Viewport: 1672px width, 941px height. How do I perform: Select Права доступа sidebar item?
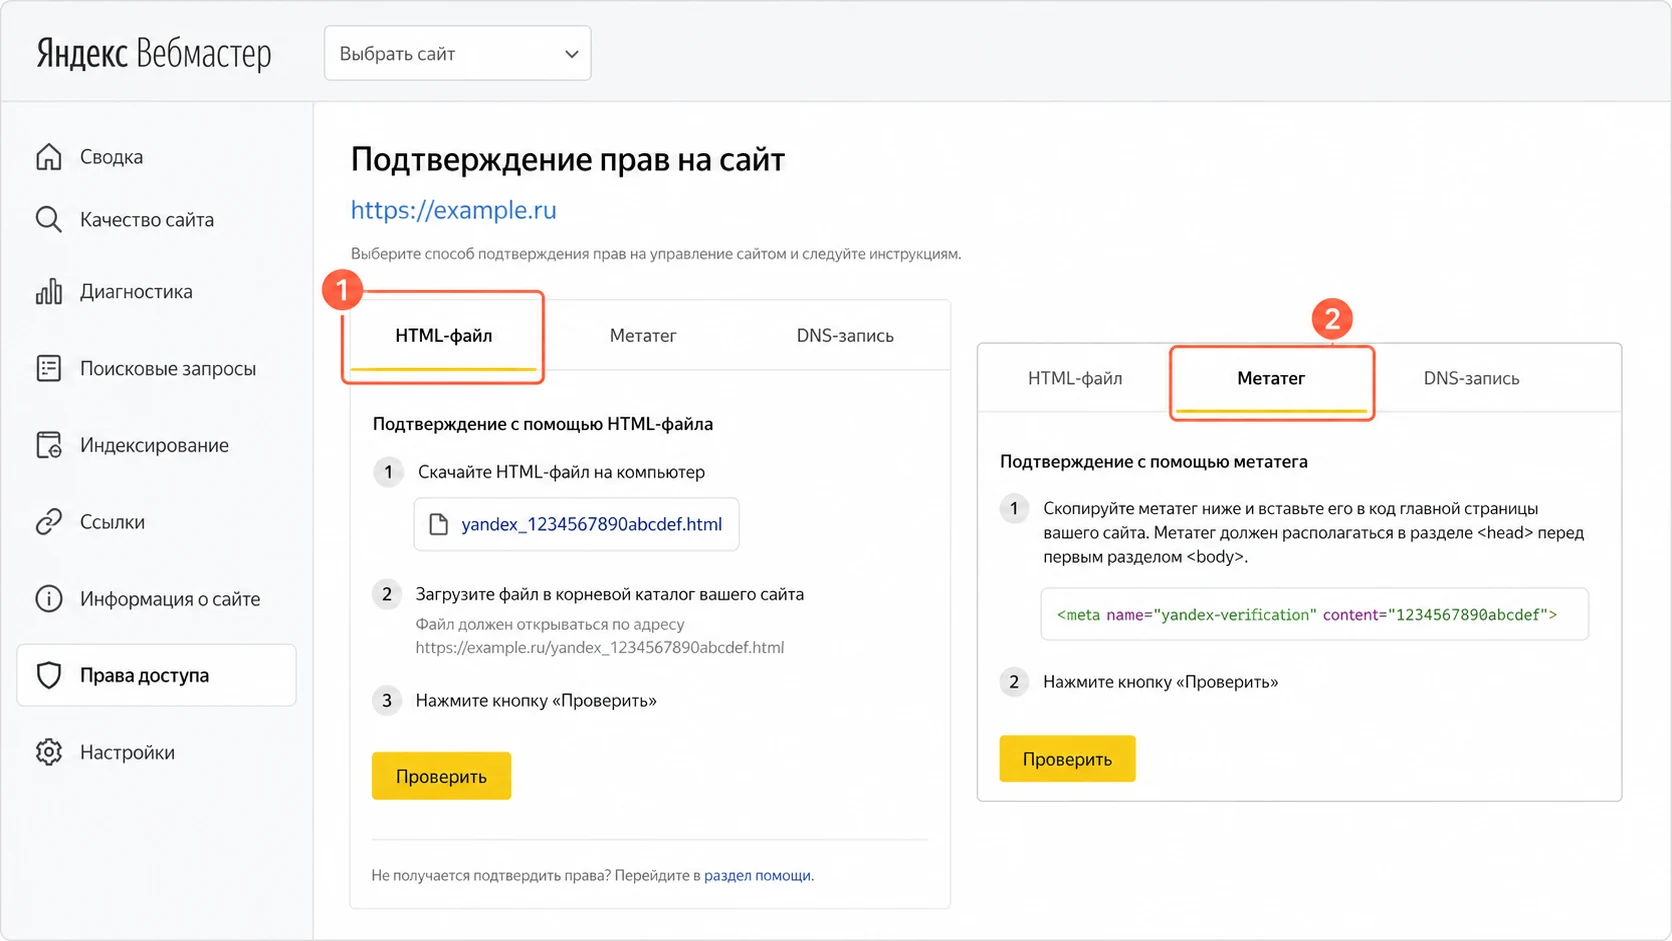click(x=157, y=675)
